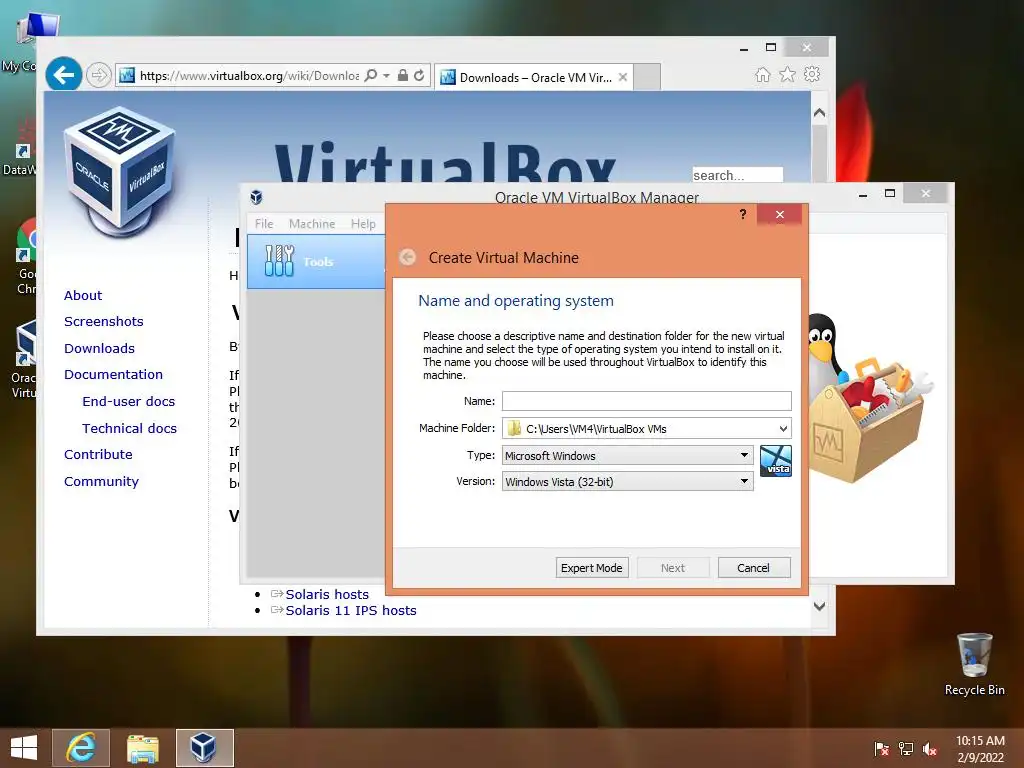The width and height of the screenshot is (1024, 768).
Task: Select the Downloads – Oracle VM VirtualBox tab
Action: pos(535,77)
